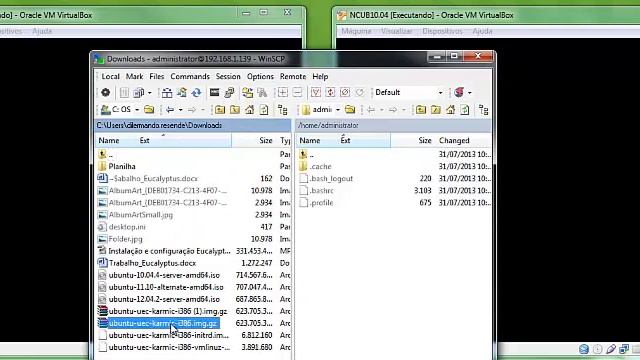Screen dimensions: 640x360
Task: Select the Planilha folder
Action: (x=122, y=167)
